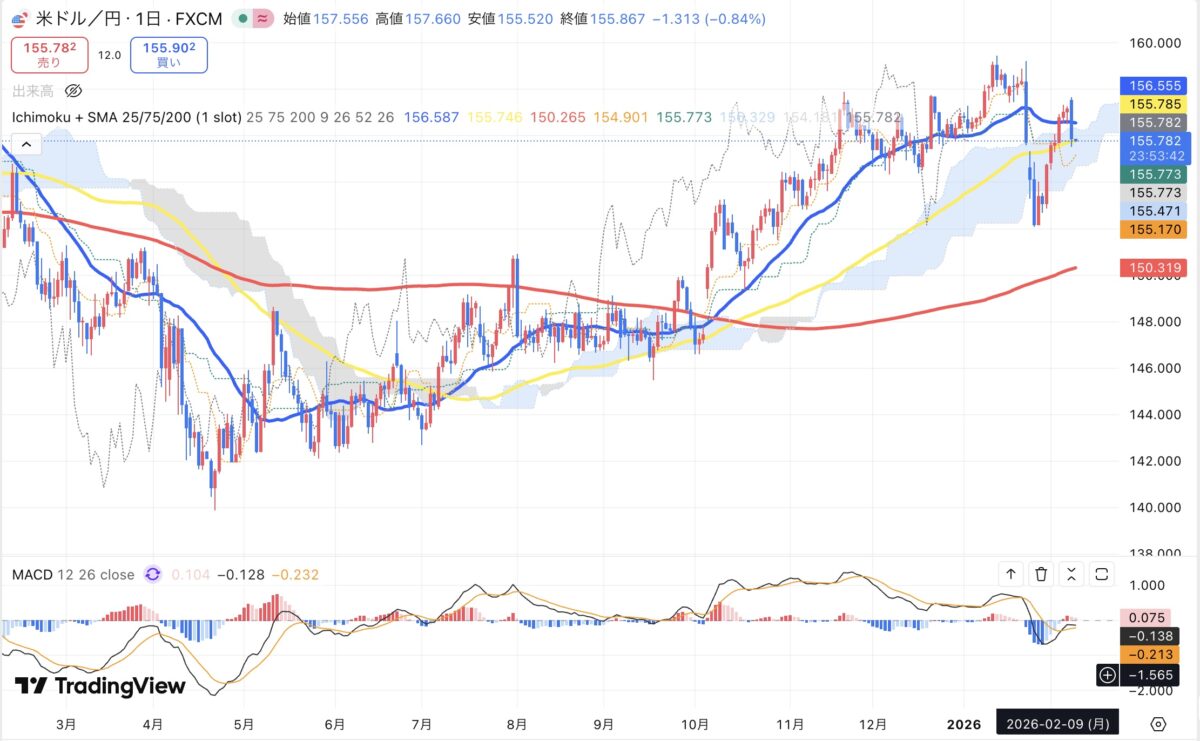The height and width of the screenshot is (741, 1200).
Task: Select the MACD 12 26 close legend
Action: pos(72,575)
